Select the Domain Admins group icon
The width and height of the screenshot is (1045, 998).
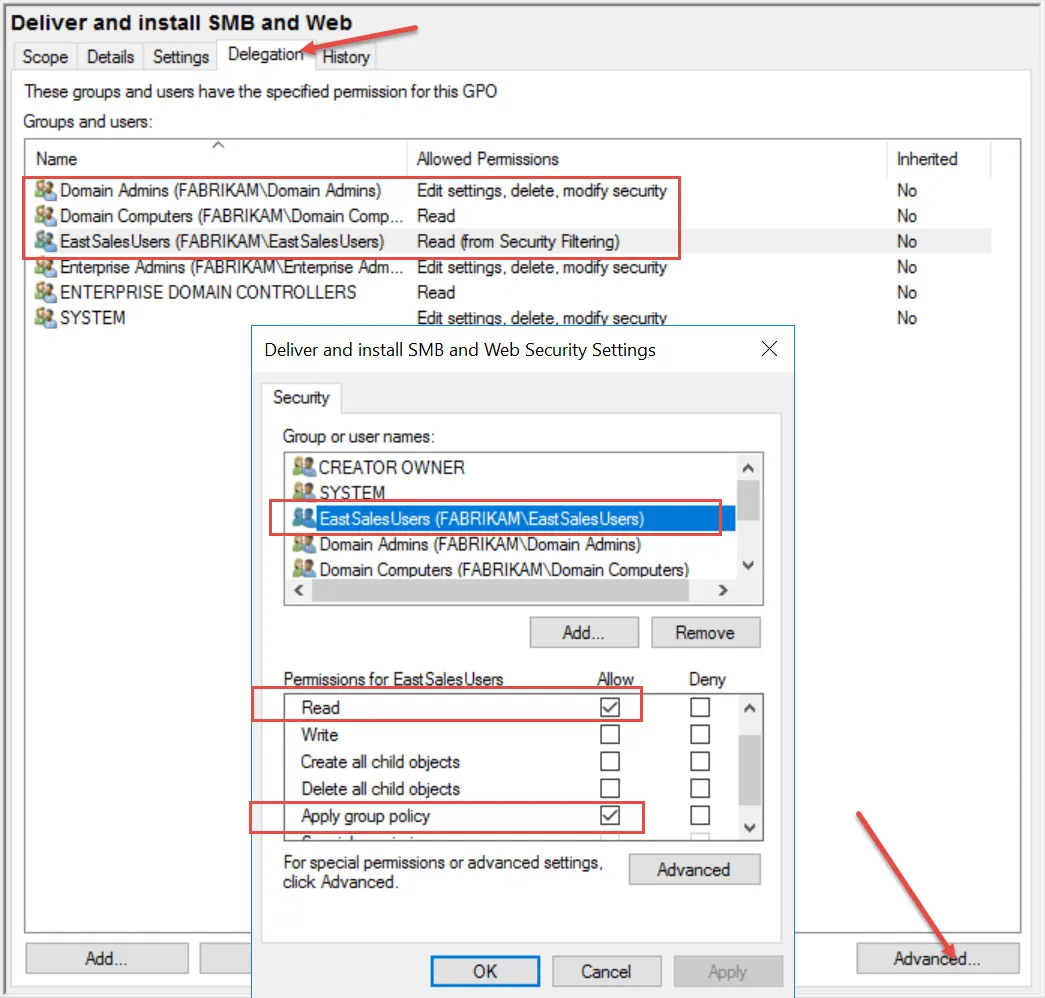[x=45, y=190]
